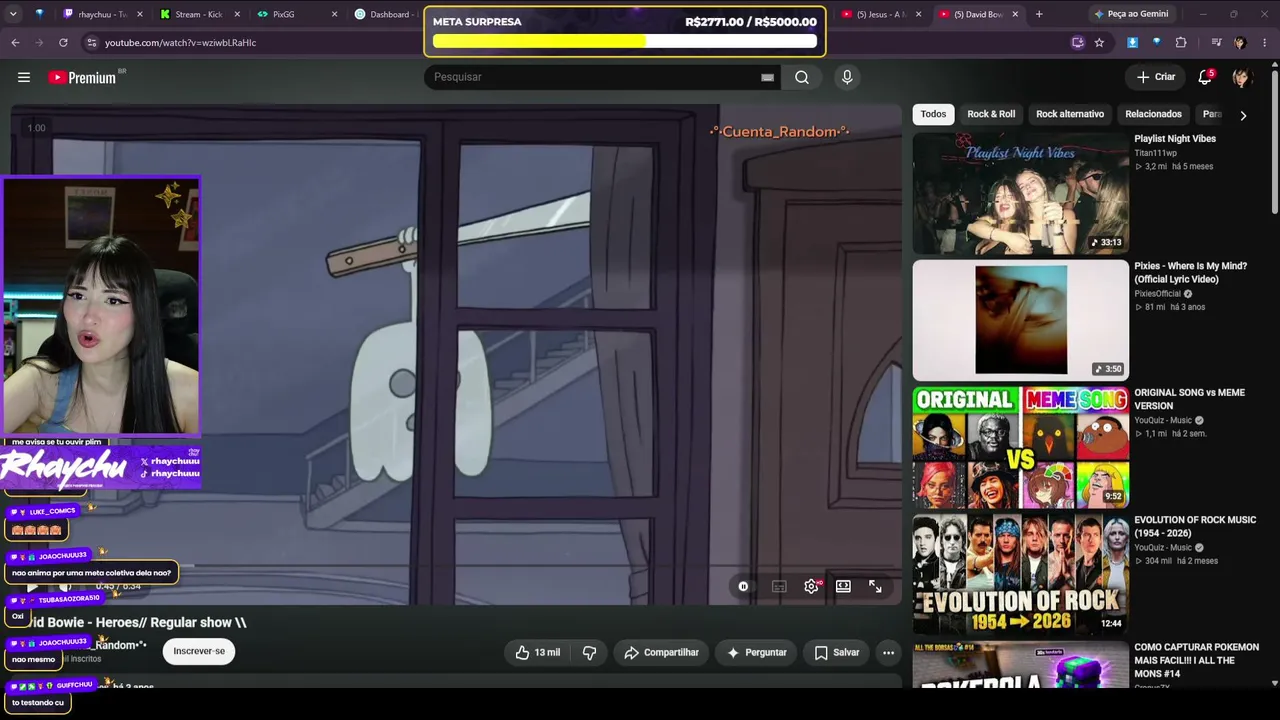Open the browser extensions puzzle icon
Screen dimensions: 1280x720
(1181, 43)
